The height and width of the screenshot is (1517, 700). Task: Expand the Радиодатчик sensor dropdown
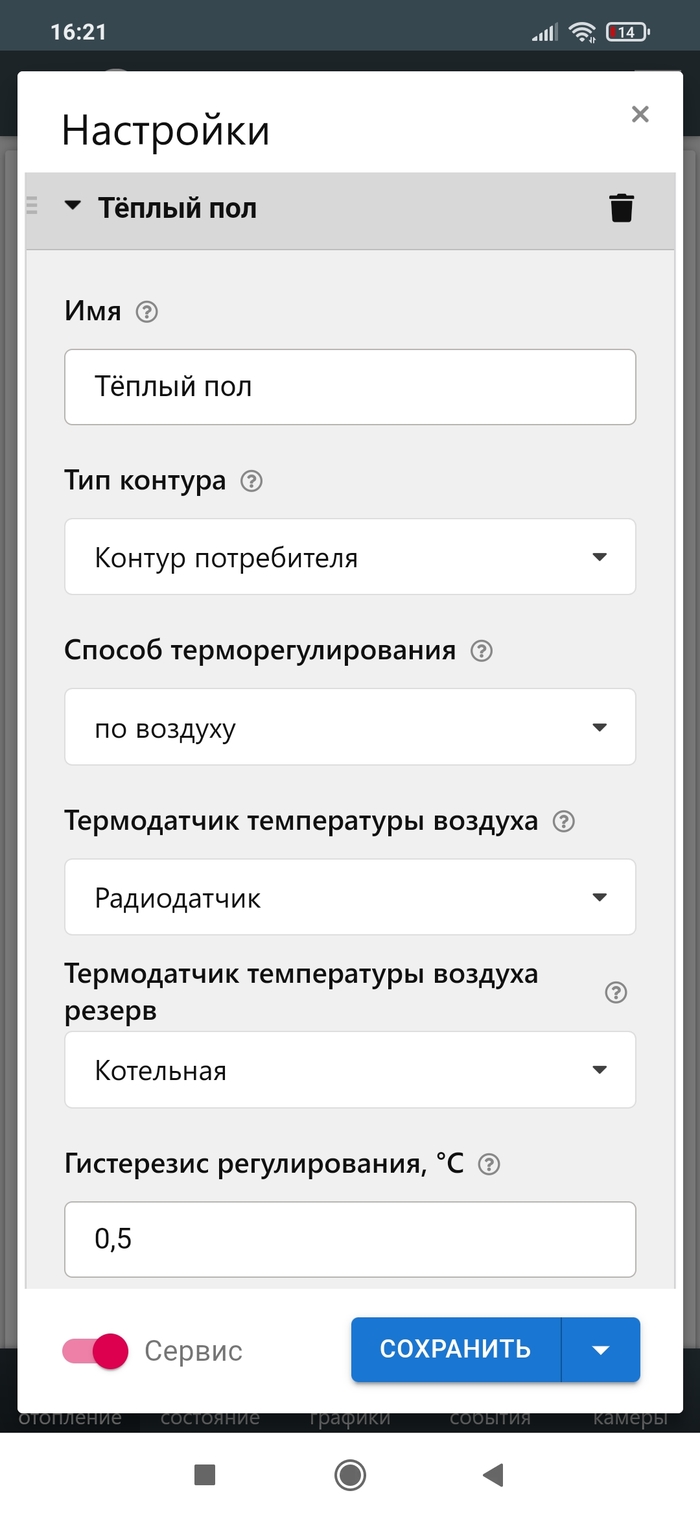(x=350, y=898)
